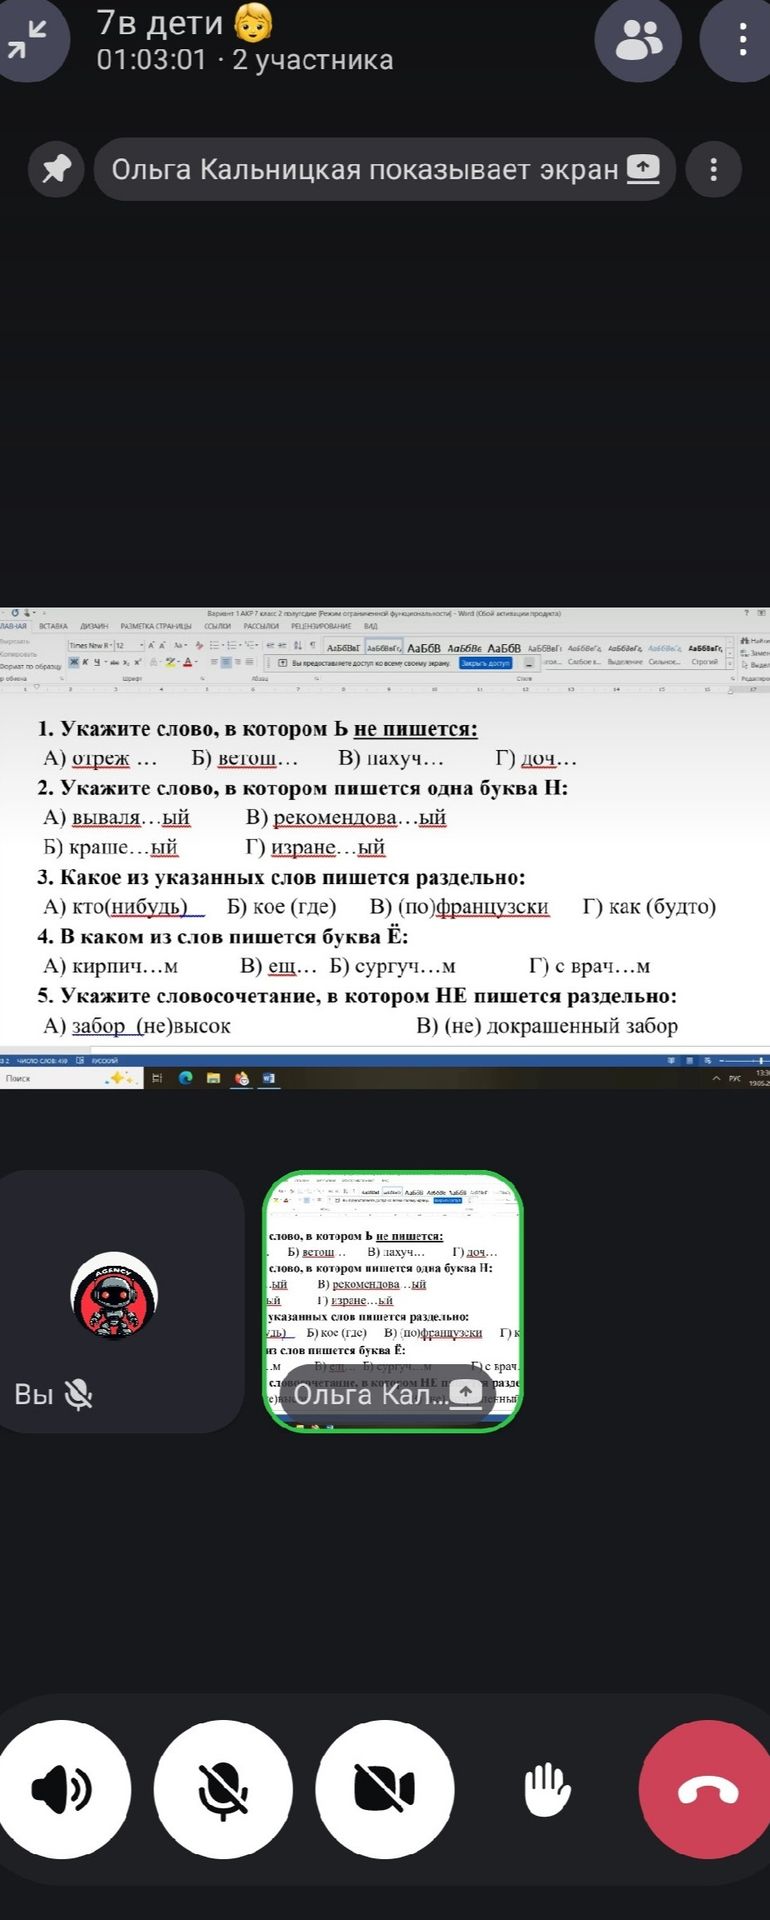Click answer 'Г) изране…ый'

pos(315,848)
